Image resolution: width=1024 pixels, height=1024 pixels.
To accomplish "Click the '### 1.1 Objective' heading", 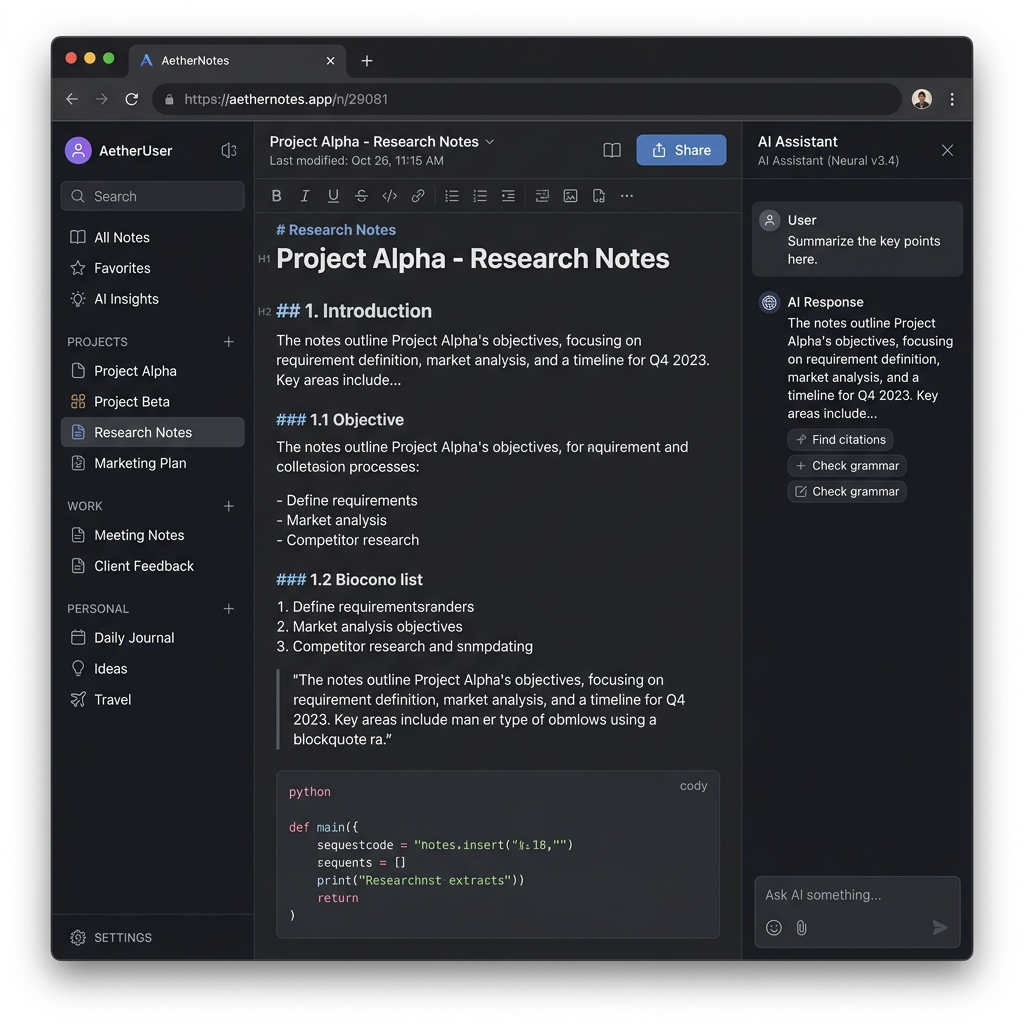I will pos(340,420).
